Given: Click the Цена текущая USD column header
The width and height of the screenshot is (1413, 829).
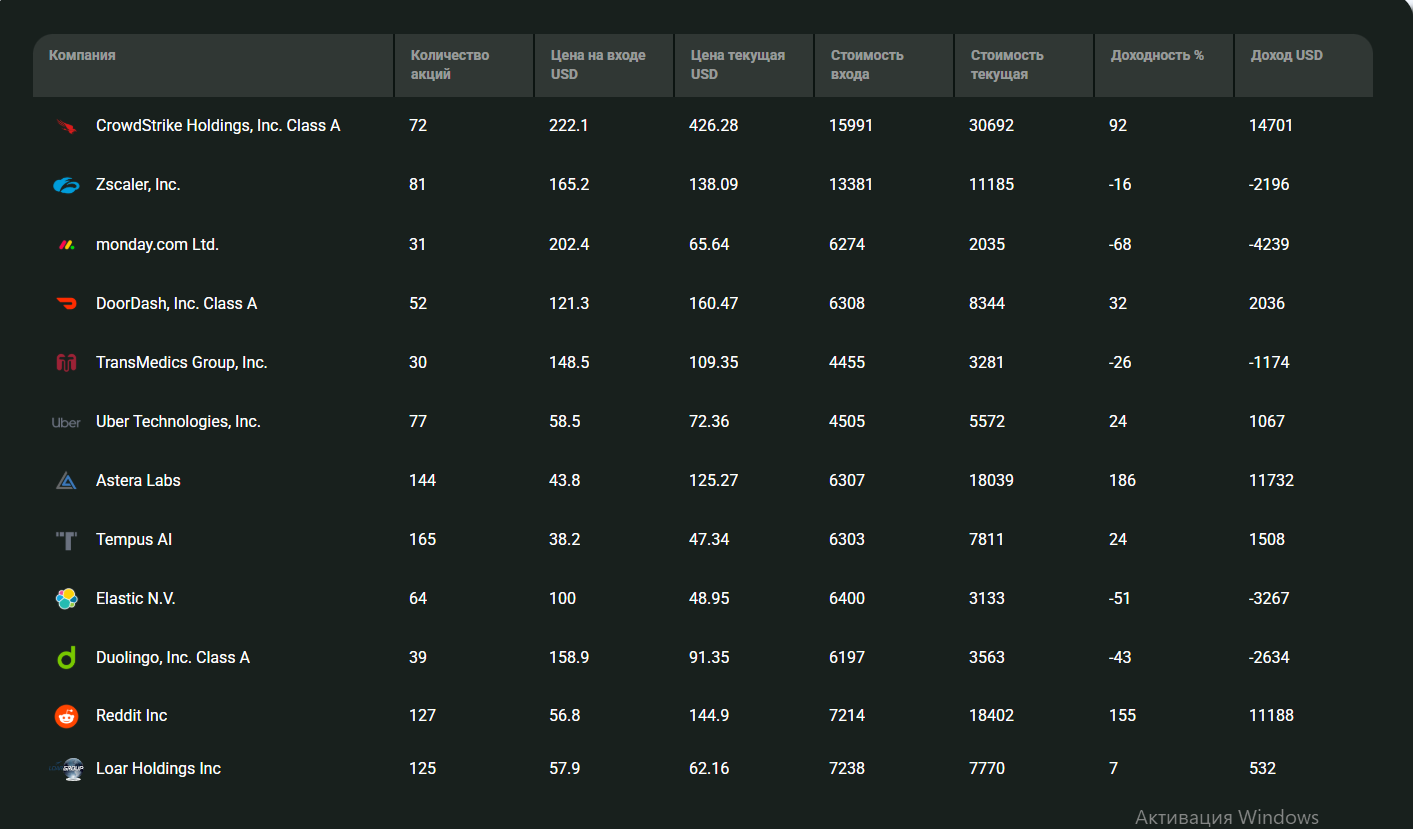Looking at the screenshot, I should [x=737, y=65].
